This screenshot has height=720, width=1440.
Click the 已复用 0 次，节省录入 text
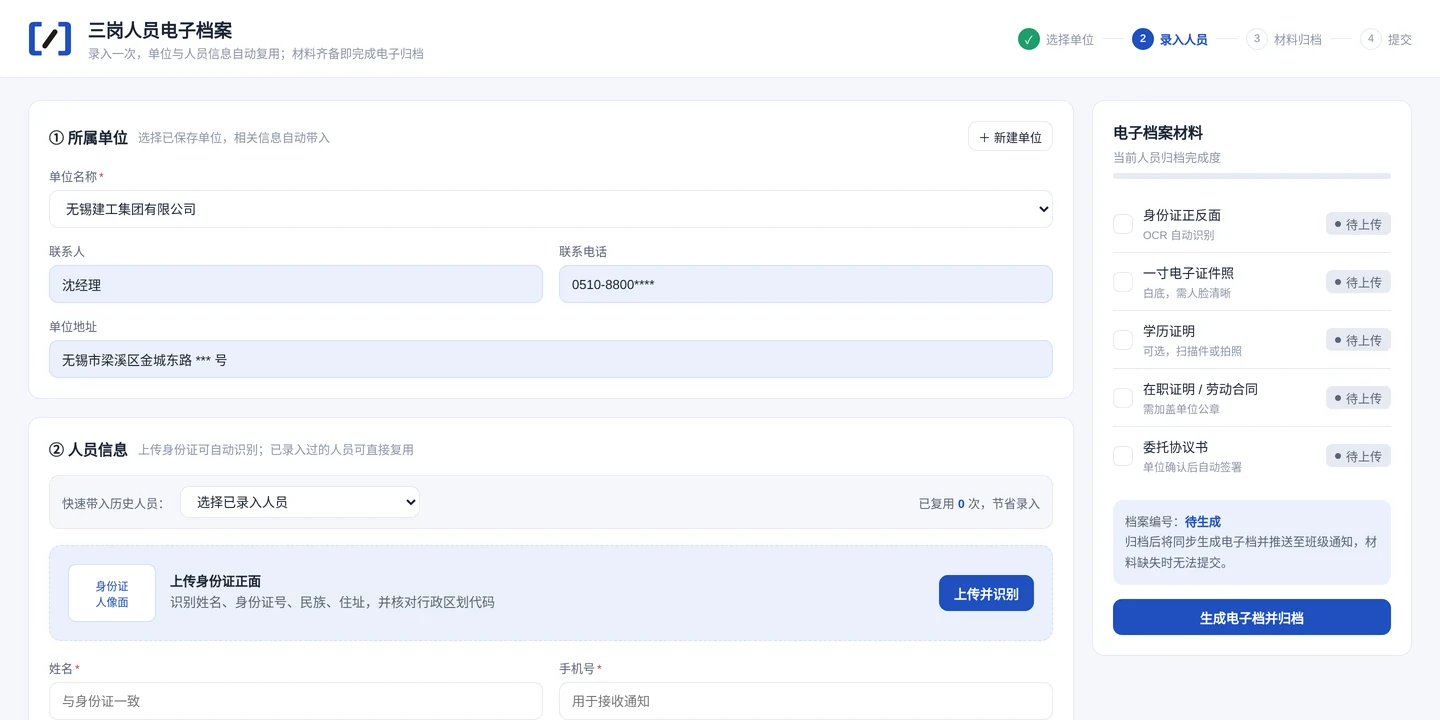tap(979, 504)
